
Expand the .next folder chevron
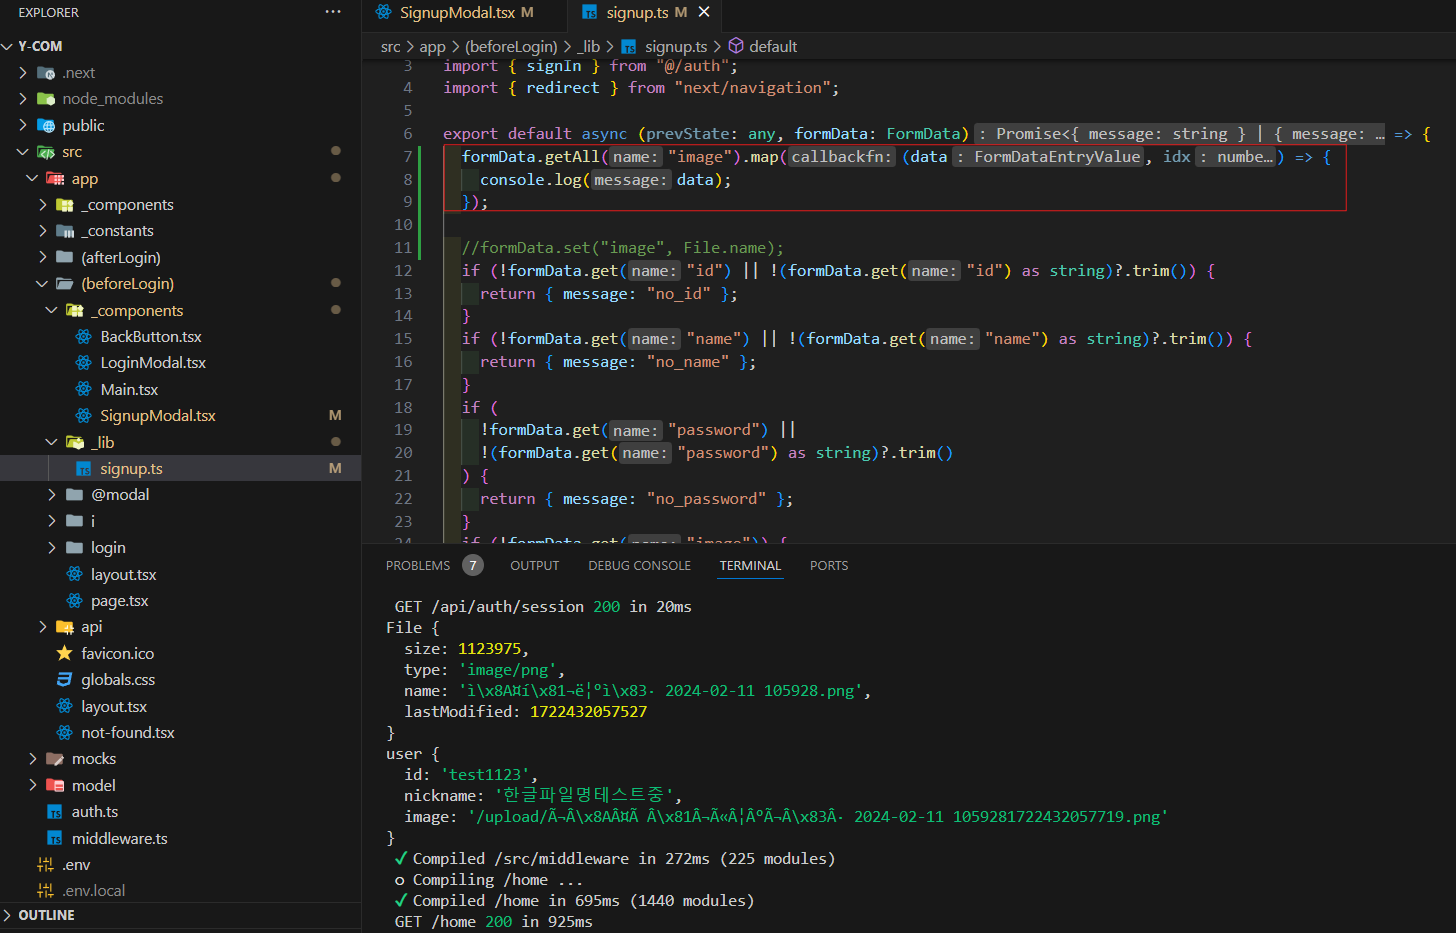24,72
